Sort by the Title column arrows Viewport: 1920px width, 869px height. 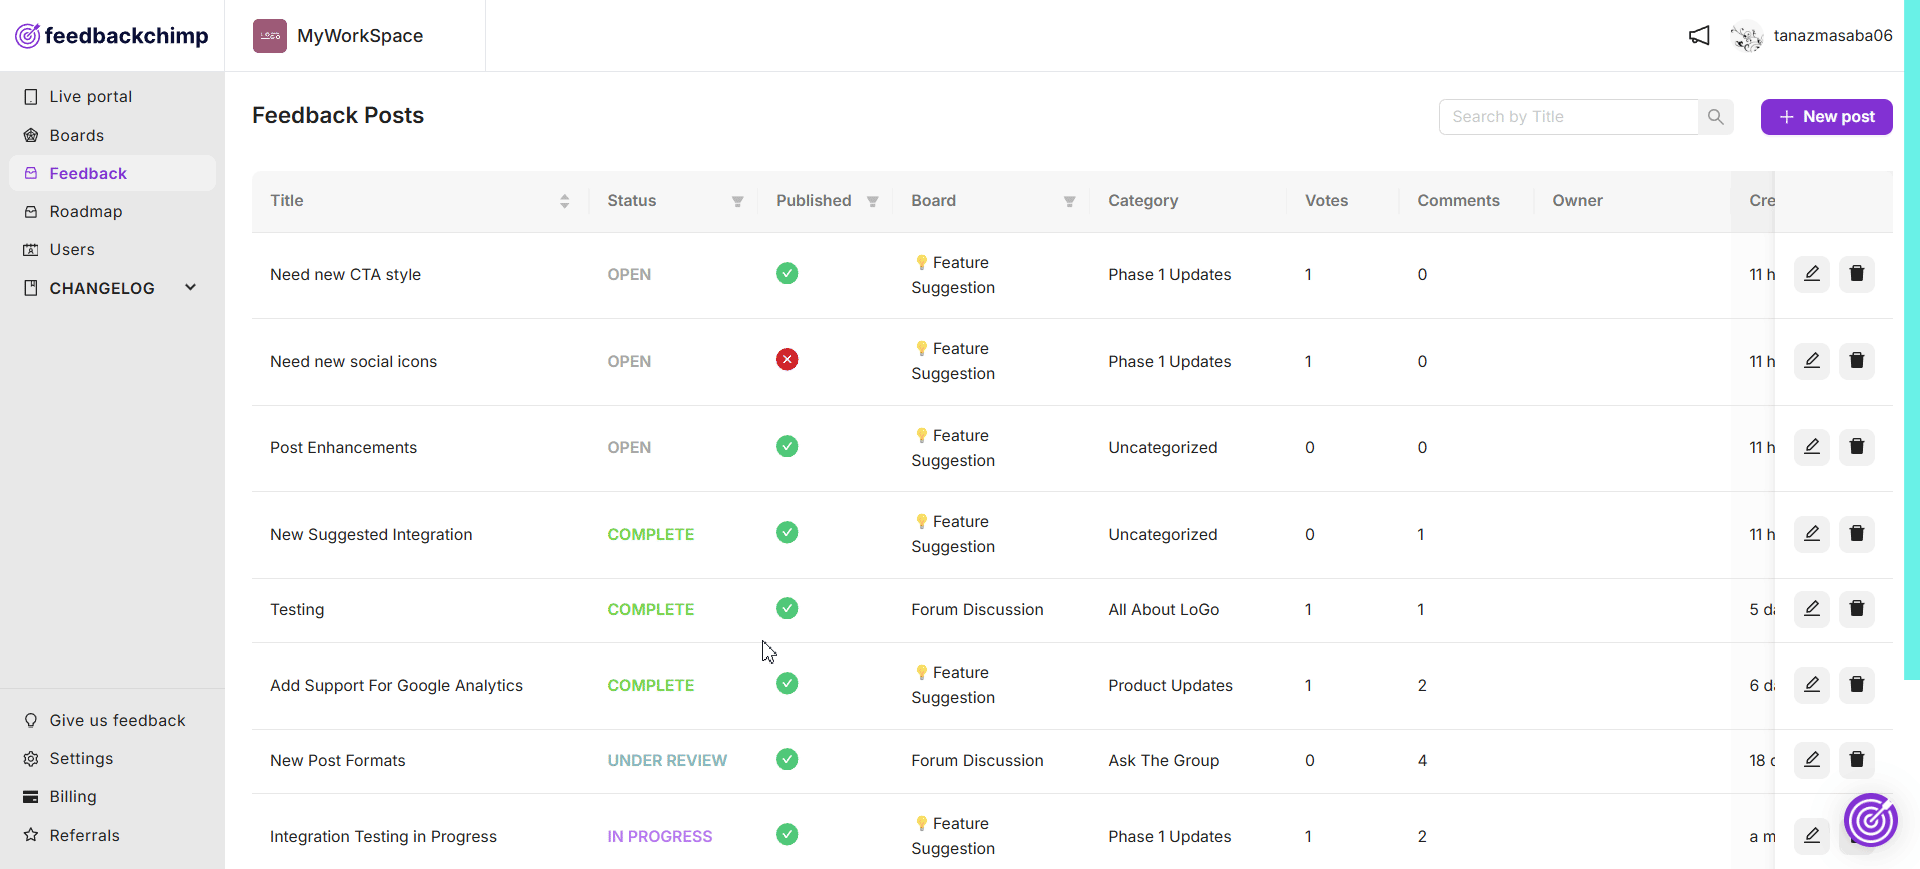pyautogui.click(x=564, y=201)
